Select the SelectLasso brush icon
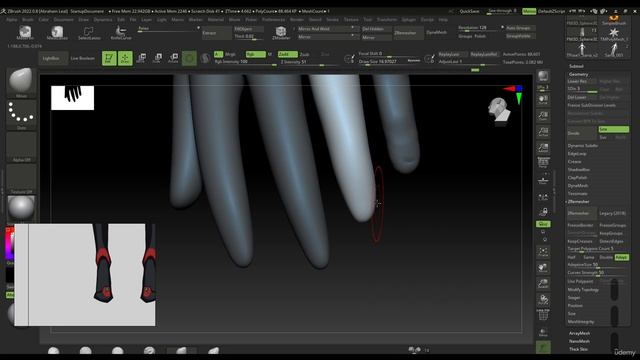This screenshot has height=360, width=640. click(89, 32)
